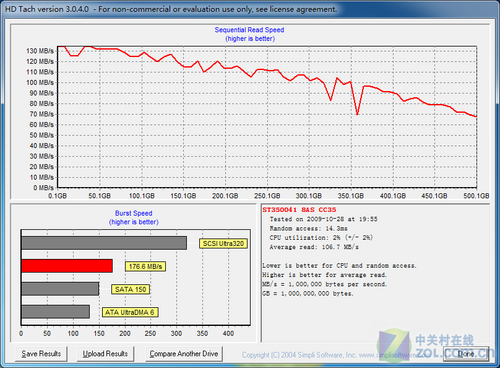Click 'Lower is better for CPU' note

[x=339, y=266]
